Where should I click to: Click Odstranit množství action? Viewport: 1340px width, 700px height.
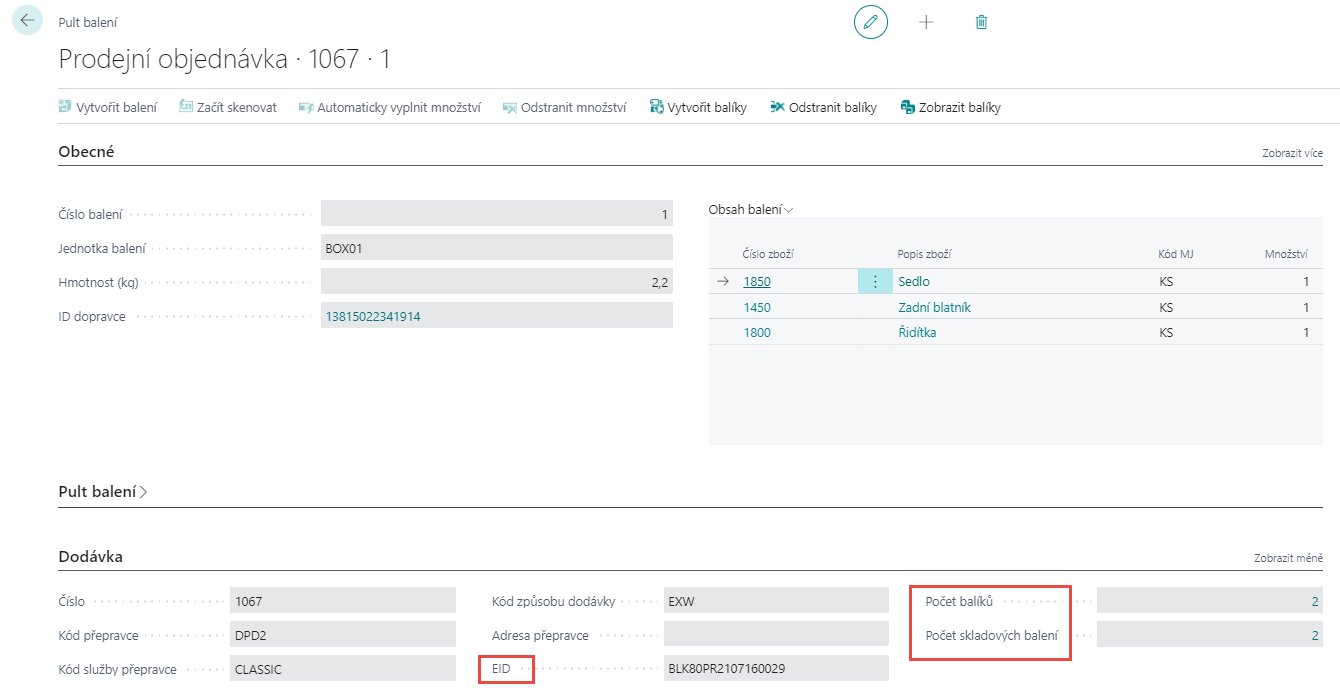point(564,107)
